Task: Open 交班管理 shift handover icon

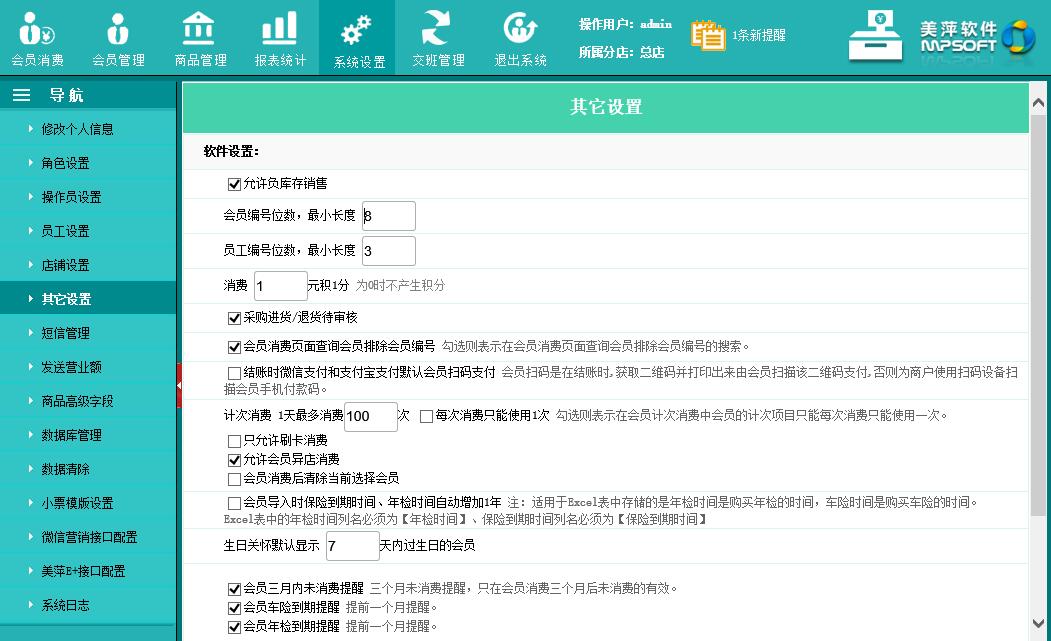Action: click(x=438, y=29)
